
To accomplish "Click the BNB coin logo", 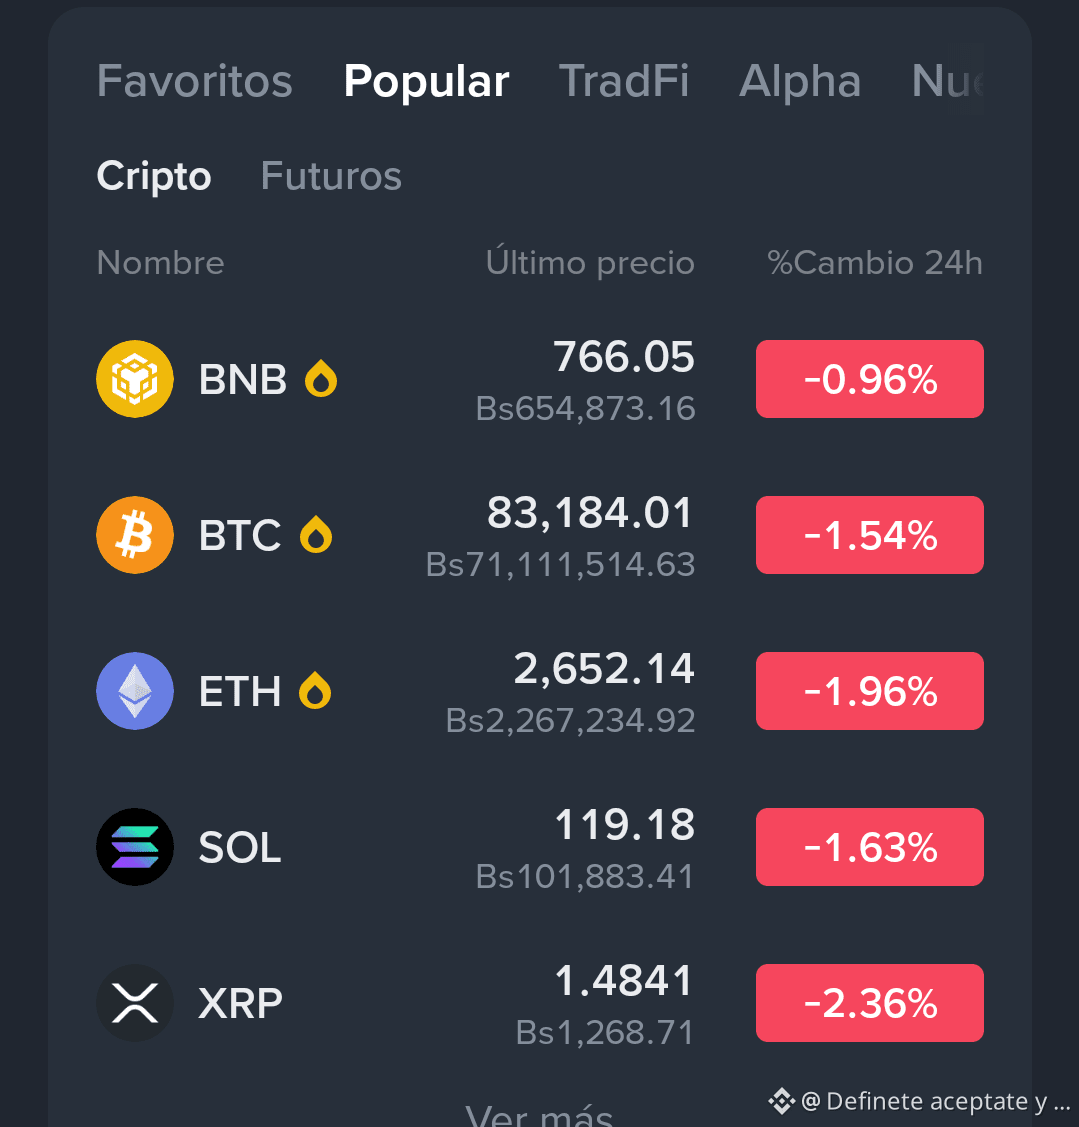I will pos(134,379).
